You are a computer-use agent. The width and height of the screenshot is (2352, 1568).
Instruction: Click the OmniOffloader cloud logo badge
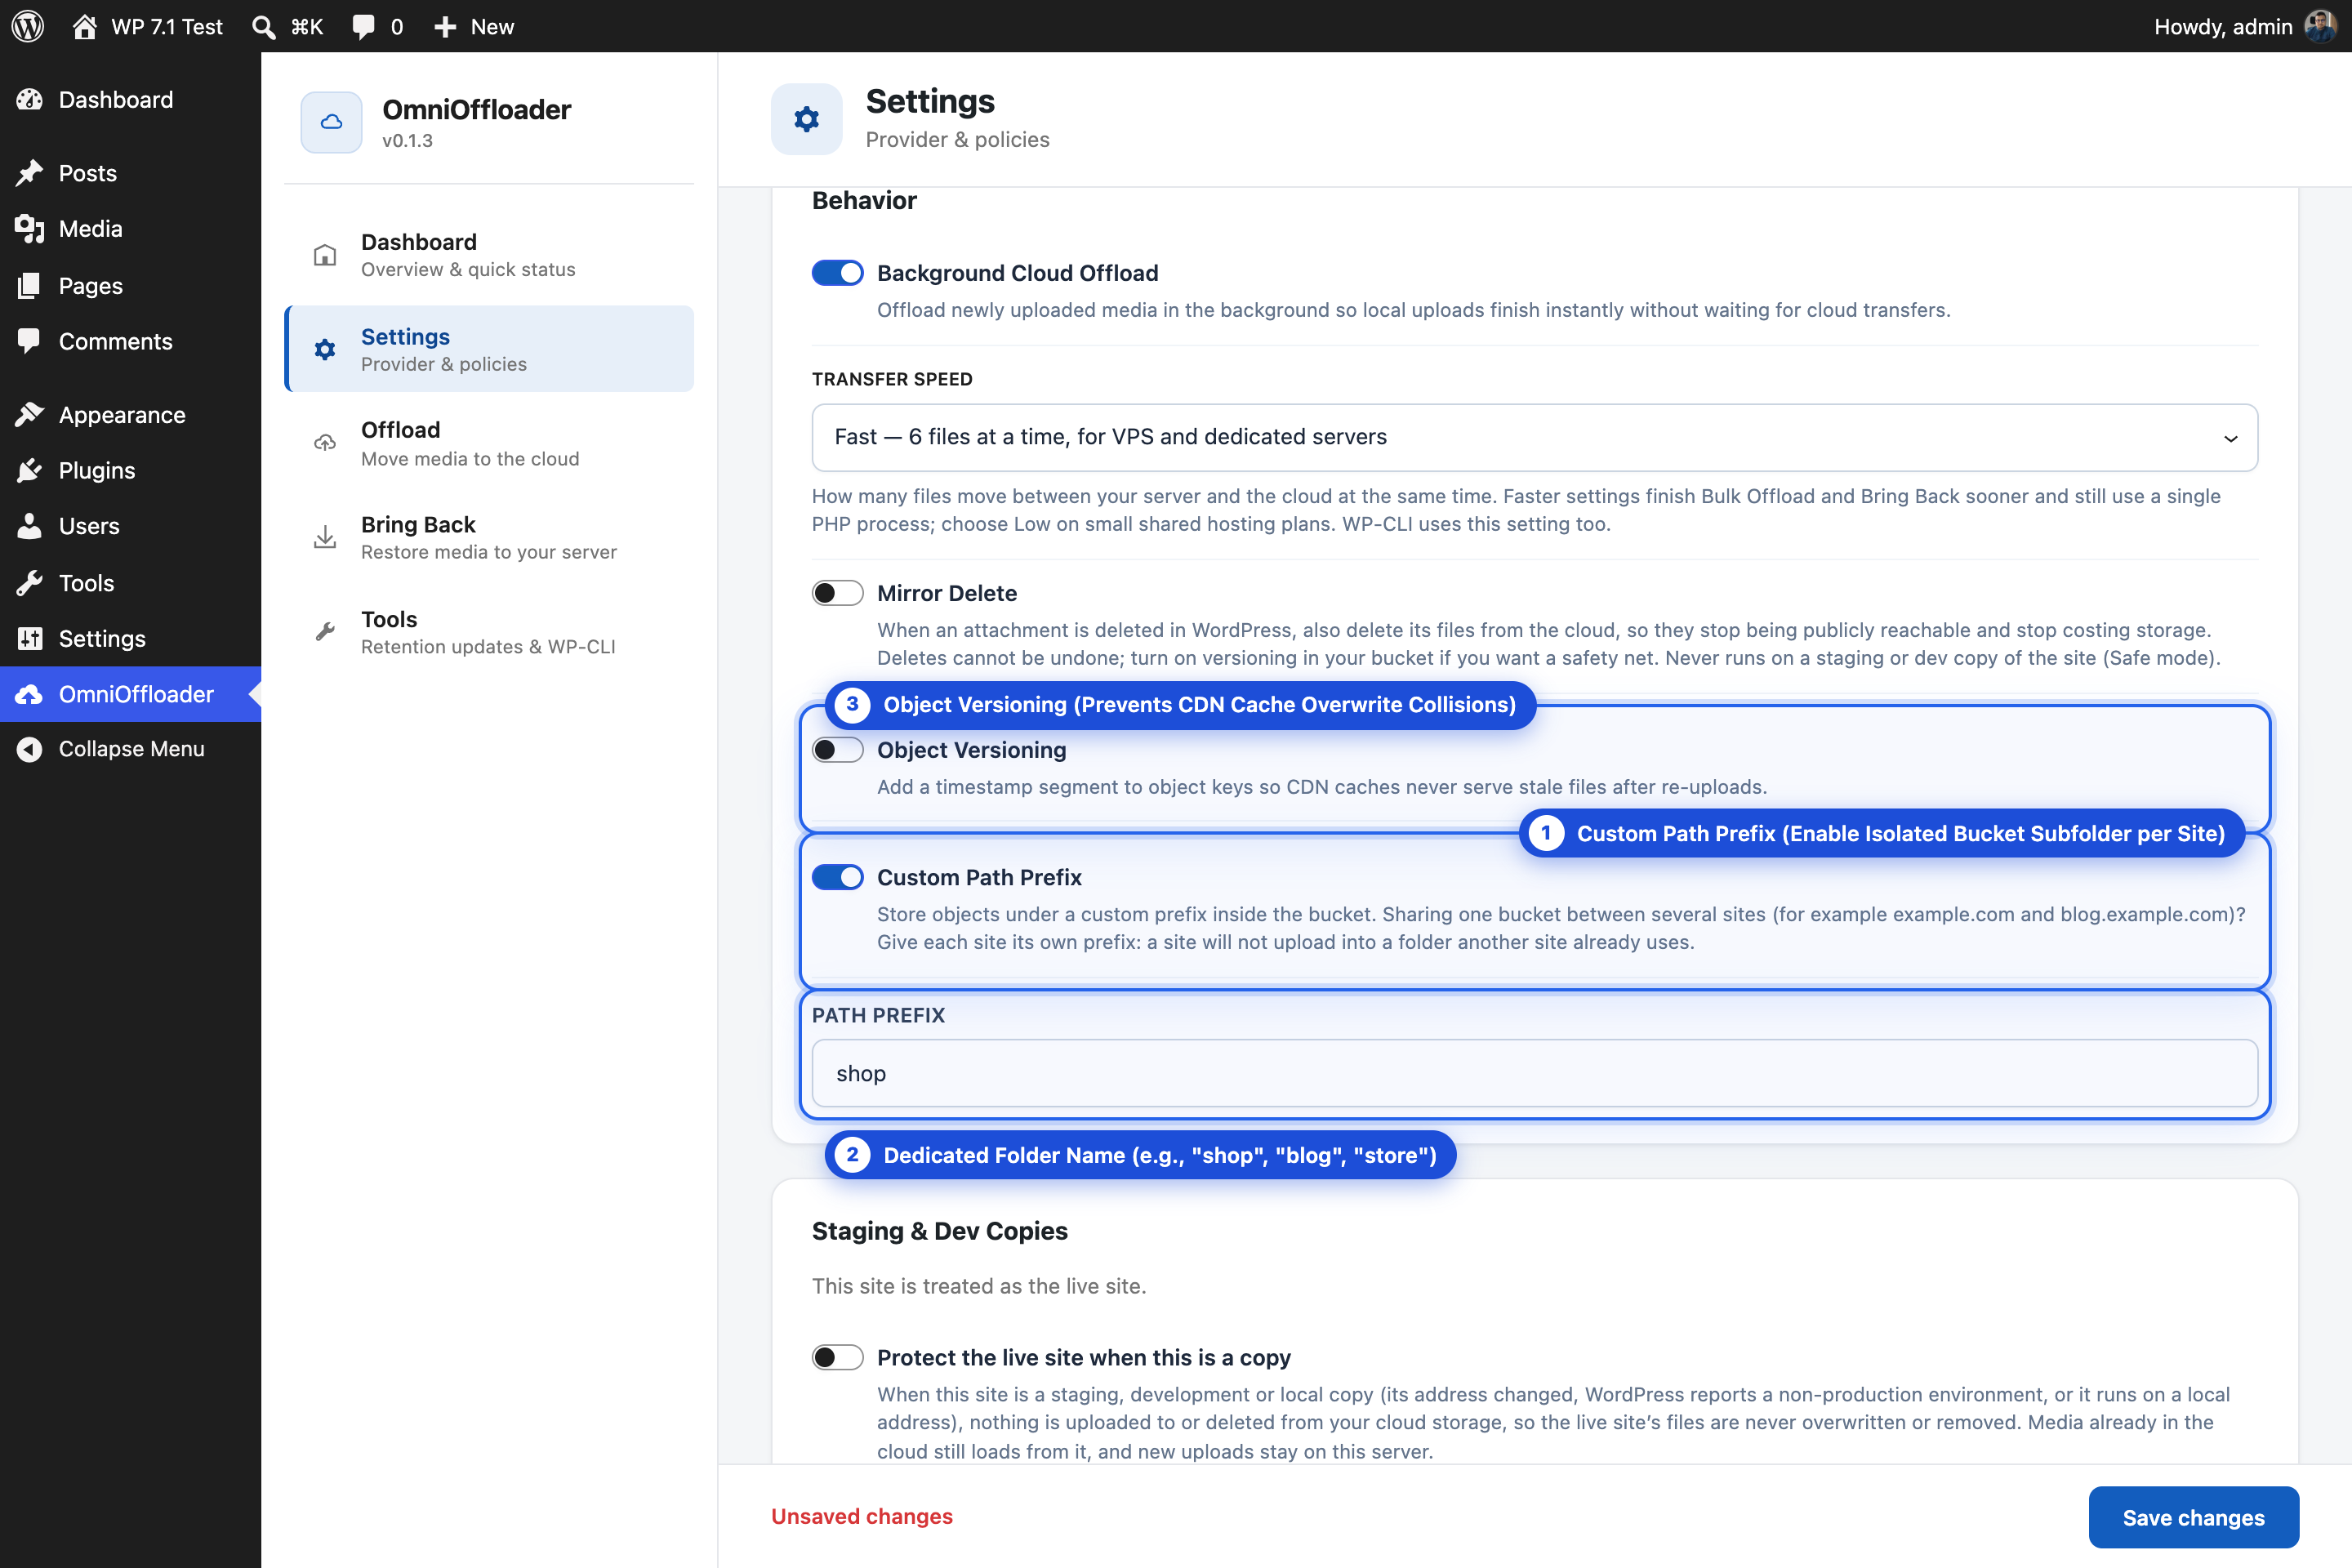331,122
